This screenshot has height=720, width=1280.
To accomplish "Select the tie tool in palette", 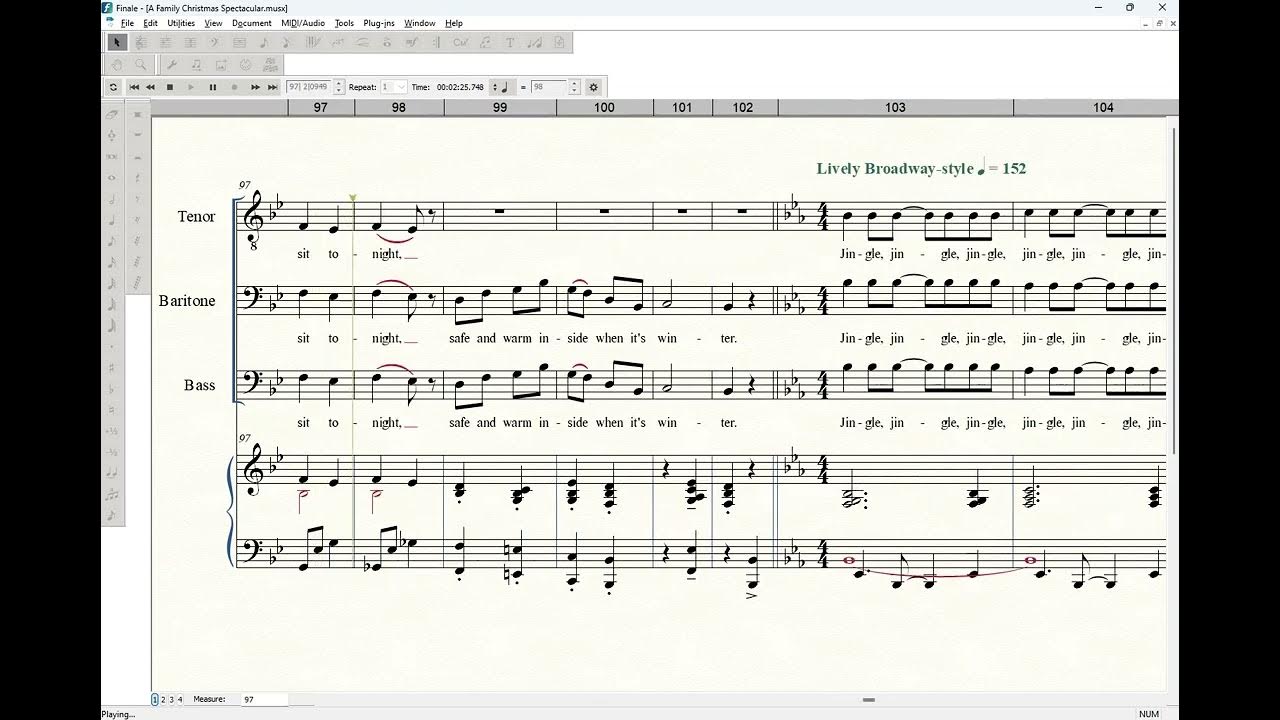I will click(113, 473).
